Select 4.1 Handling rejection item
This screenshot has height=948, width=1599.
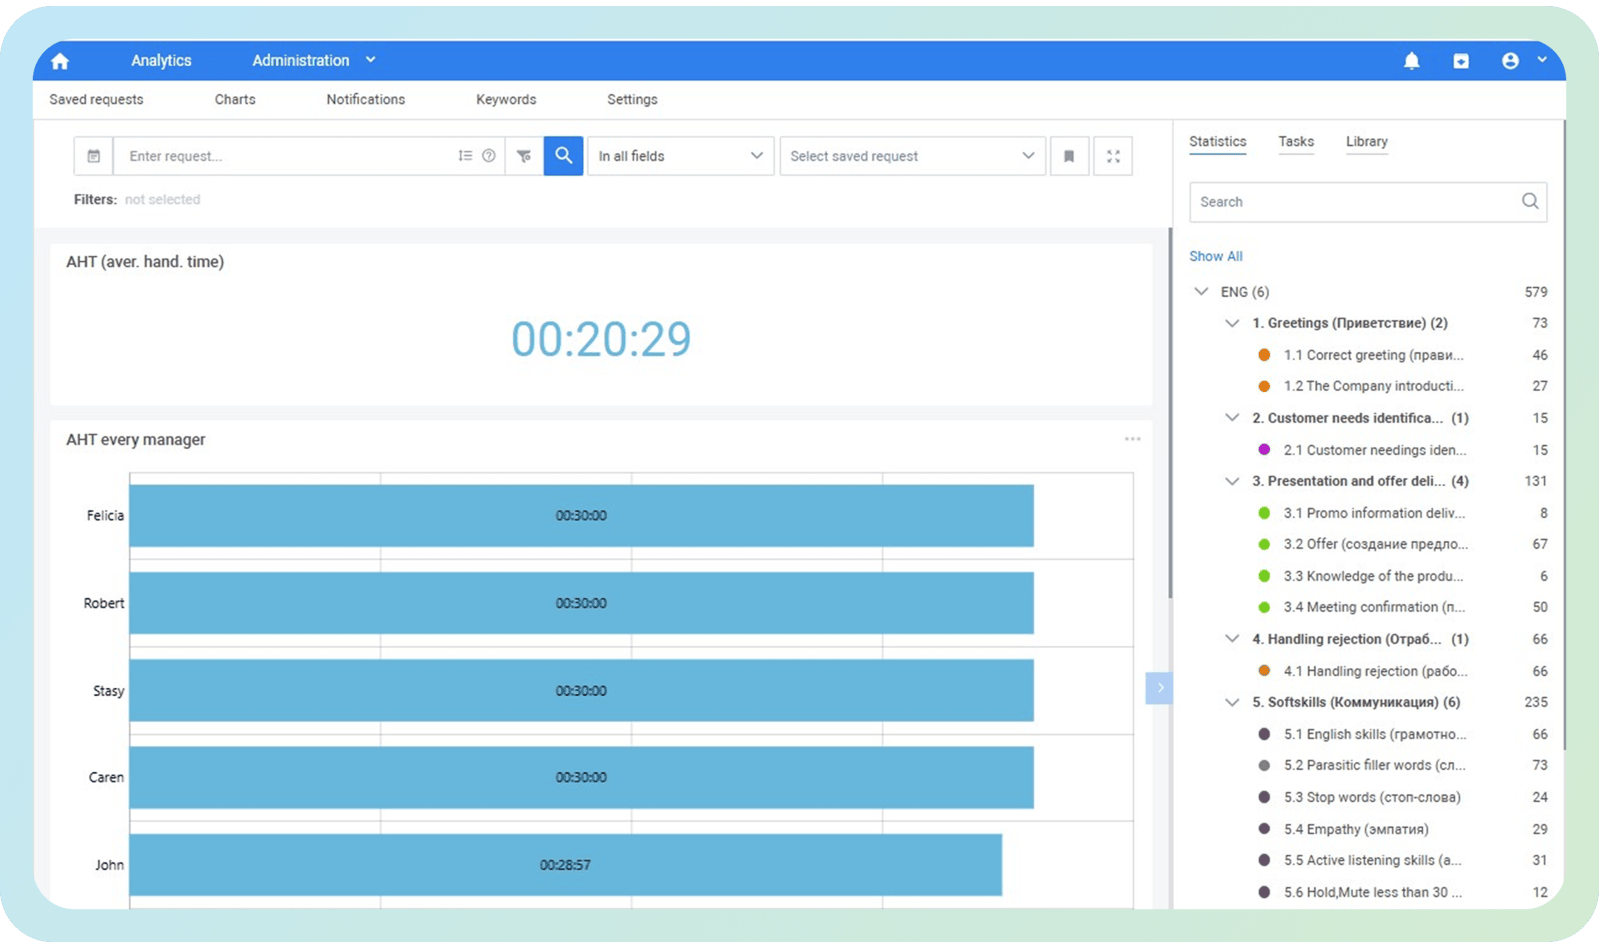tap(1376, 671)
